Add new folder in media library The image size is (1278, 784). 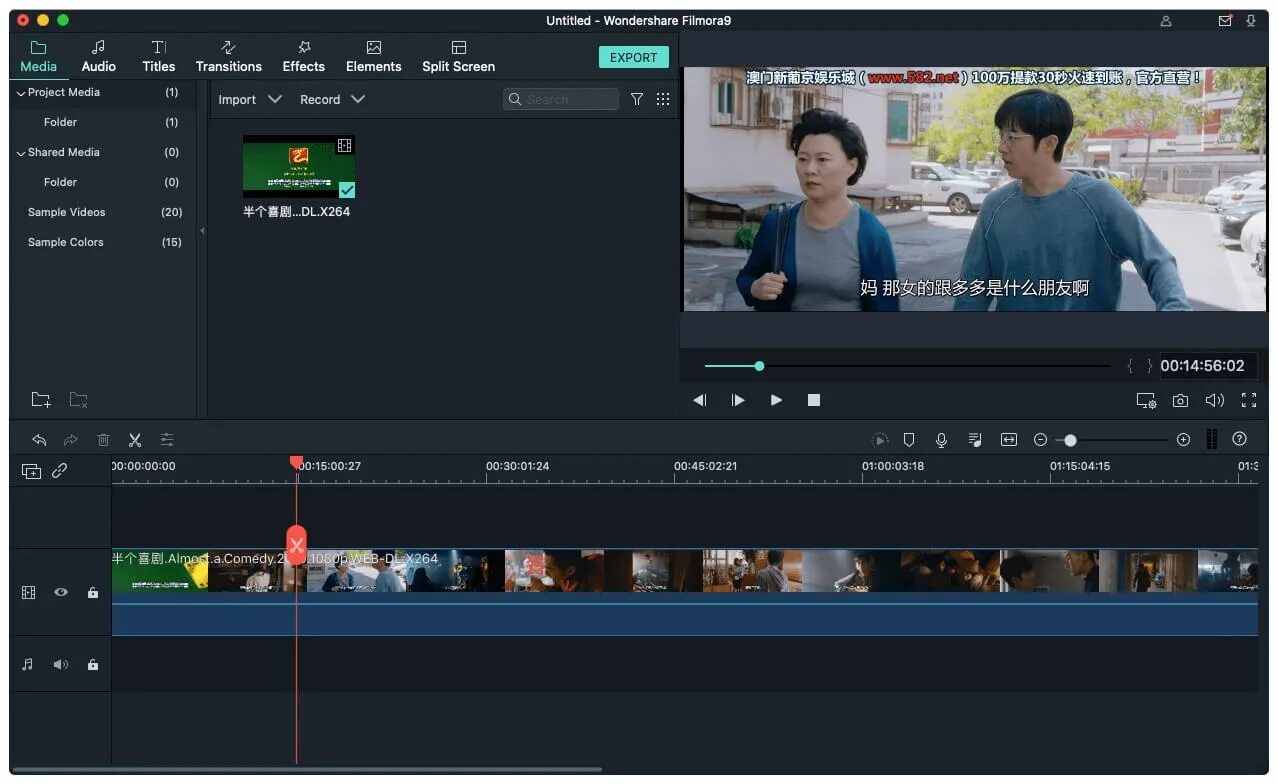click(40, 400)
